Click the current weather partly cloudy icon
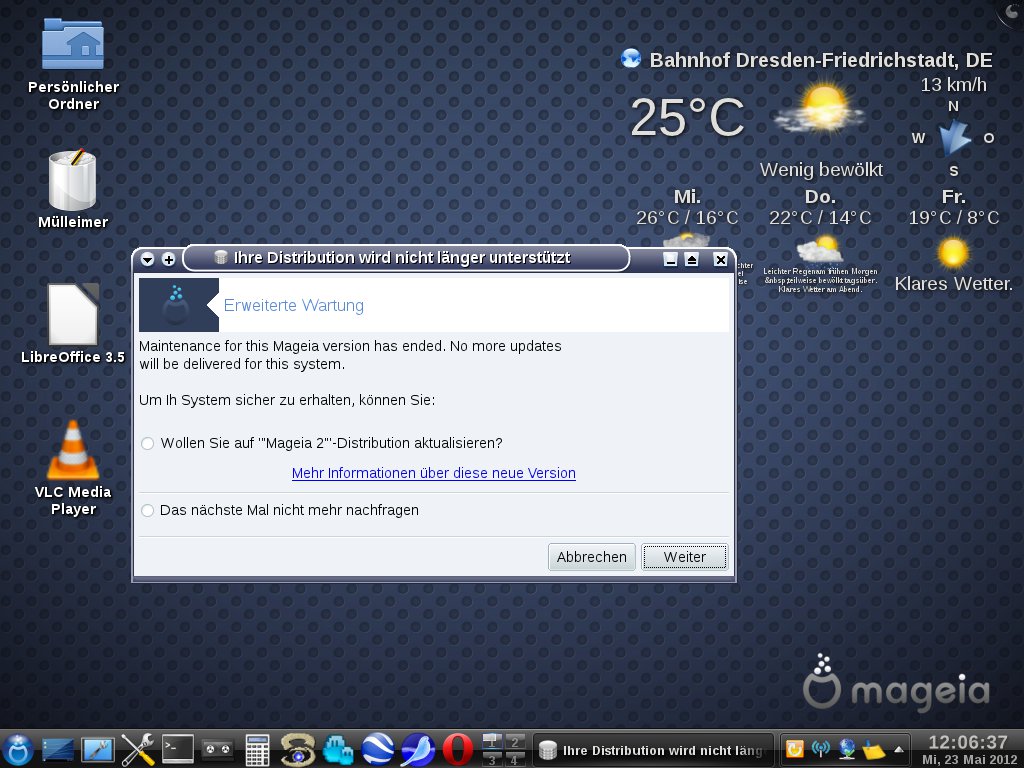Image resolution: width=1024 pixels, height=768 pixels. tap(820, 108)
